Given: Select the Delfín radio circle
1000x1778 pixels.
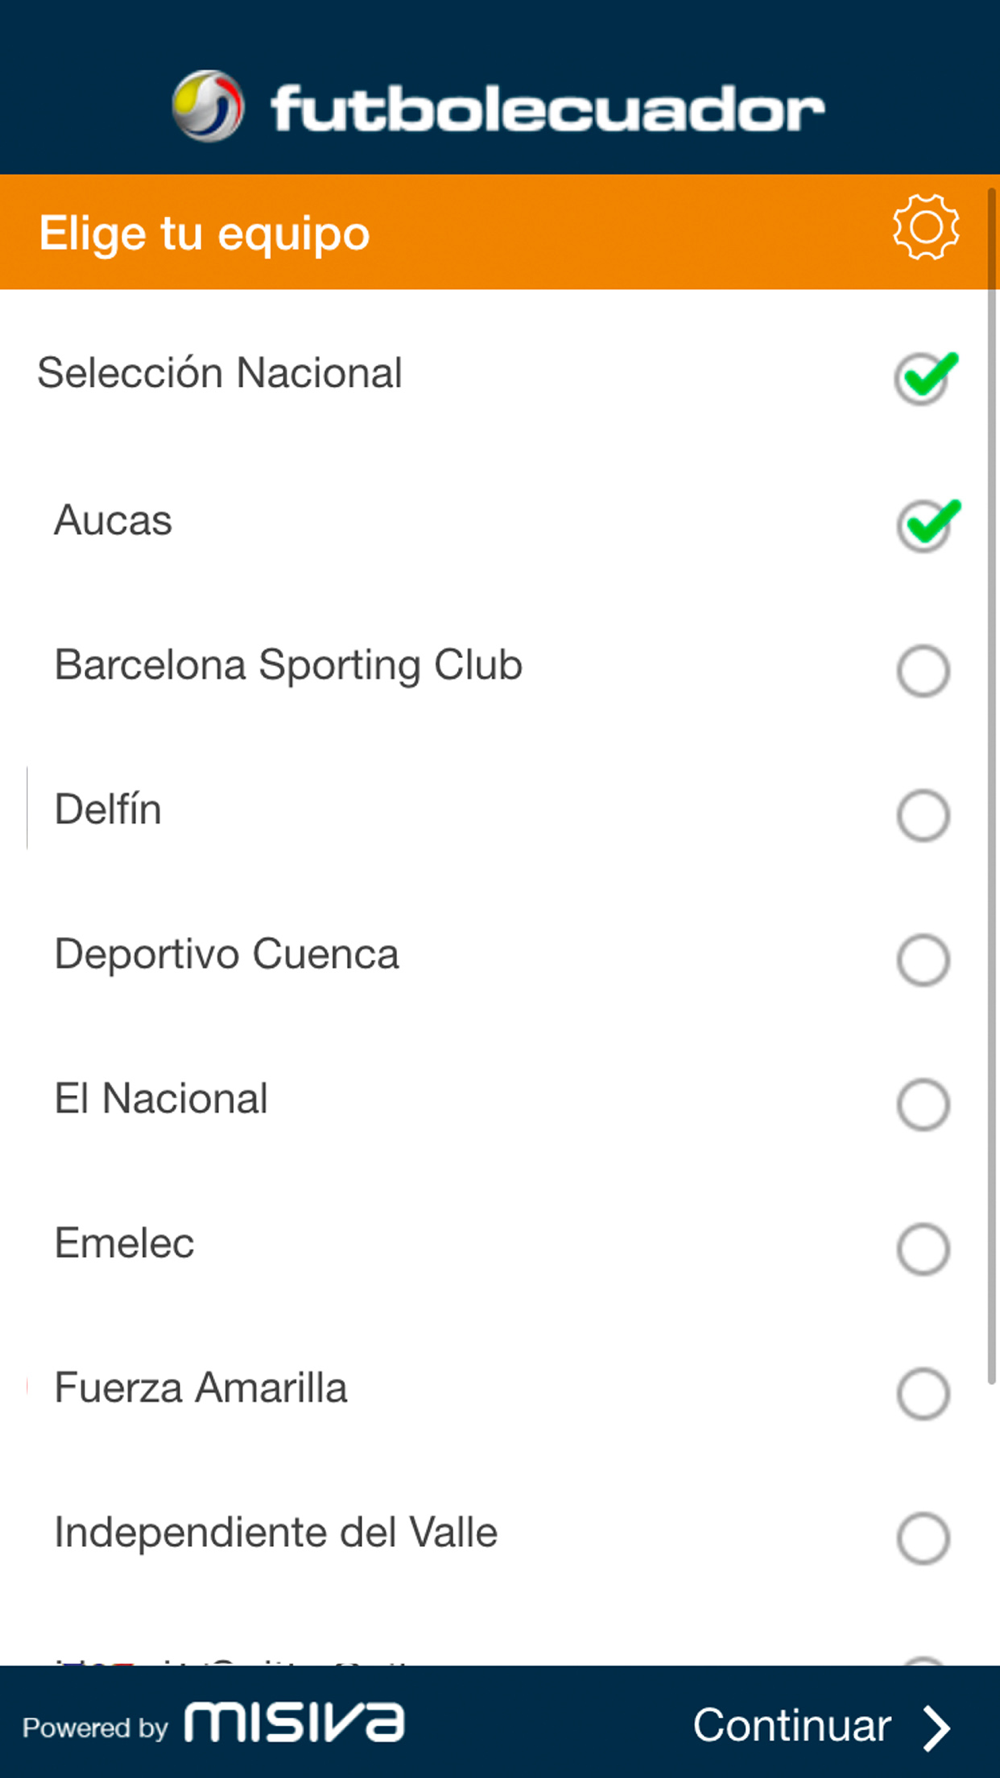Looking at the screenshot, I should point(923,815).
